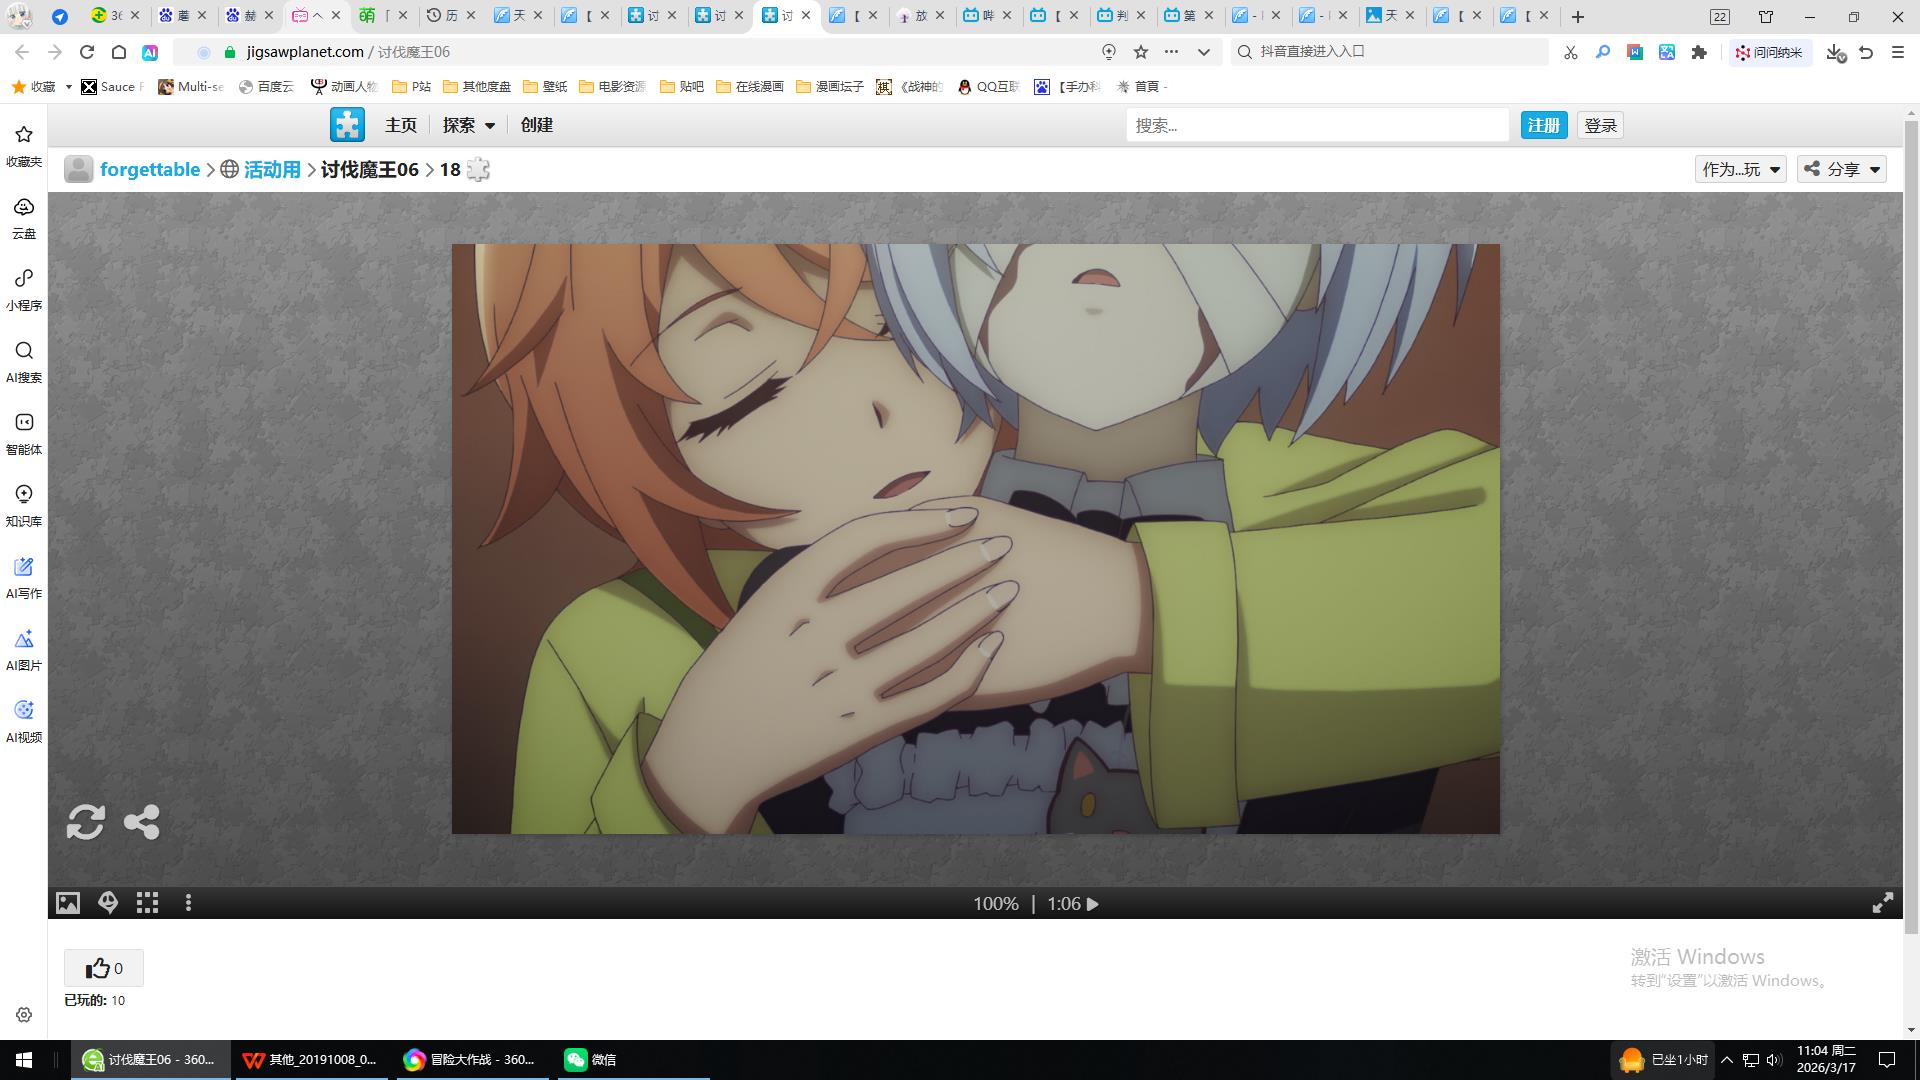Click the arrange pieces grid icon
1920x1080 pixels.
coord(147,903)
